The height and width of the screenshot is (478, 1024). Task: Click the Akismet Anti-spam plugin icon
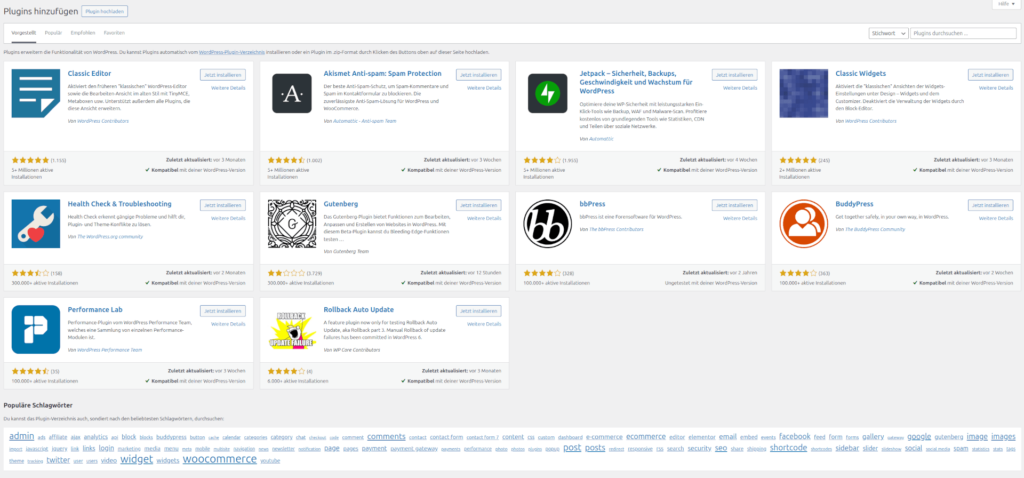tap(292, 93)
